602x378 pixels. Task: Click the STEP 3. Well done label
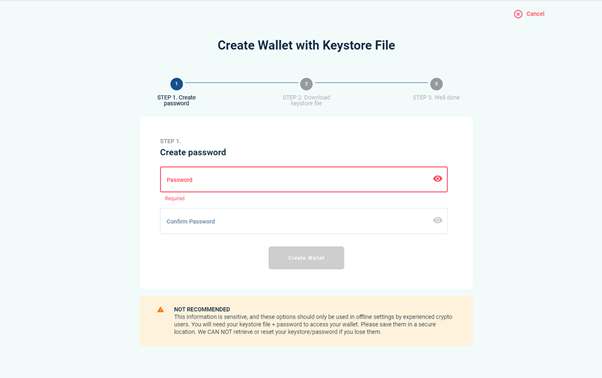click(436, 97)
